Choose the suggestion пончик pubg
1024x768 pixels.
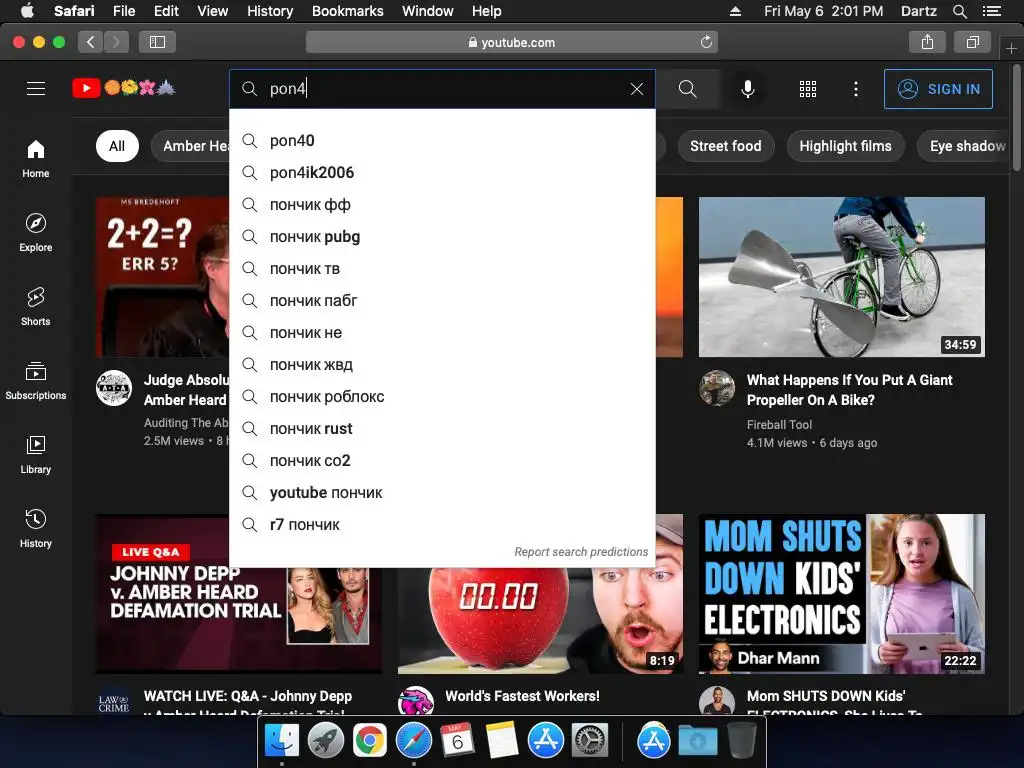[442, 236]
